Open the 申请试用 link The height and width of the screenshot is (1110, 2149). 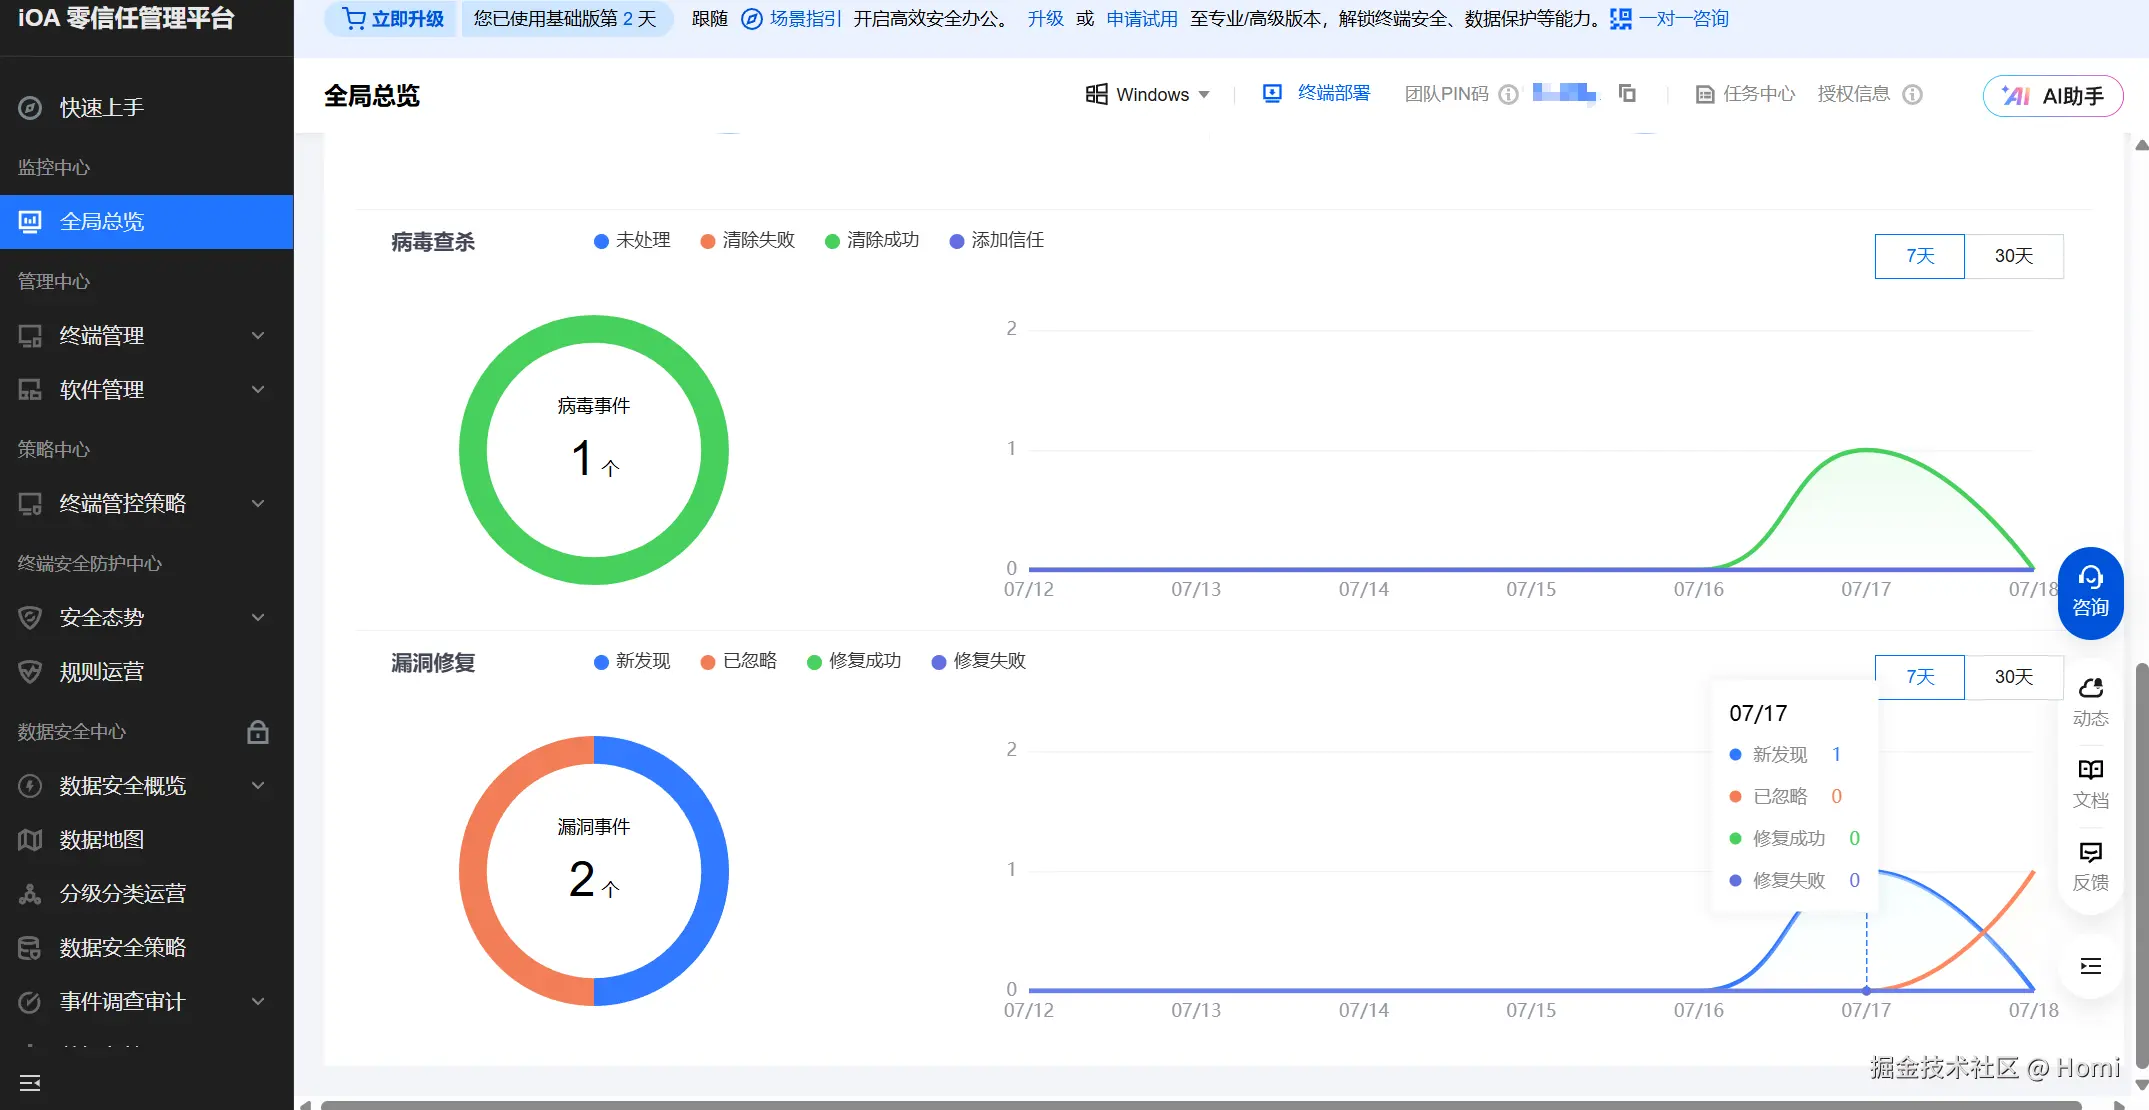click(1141, 19)
